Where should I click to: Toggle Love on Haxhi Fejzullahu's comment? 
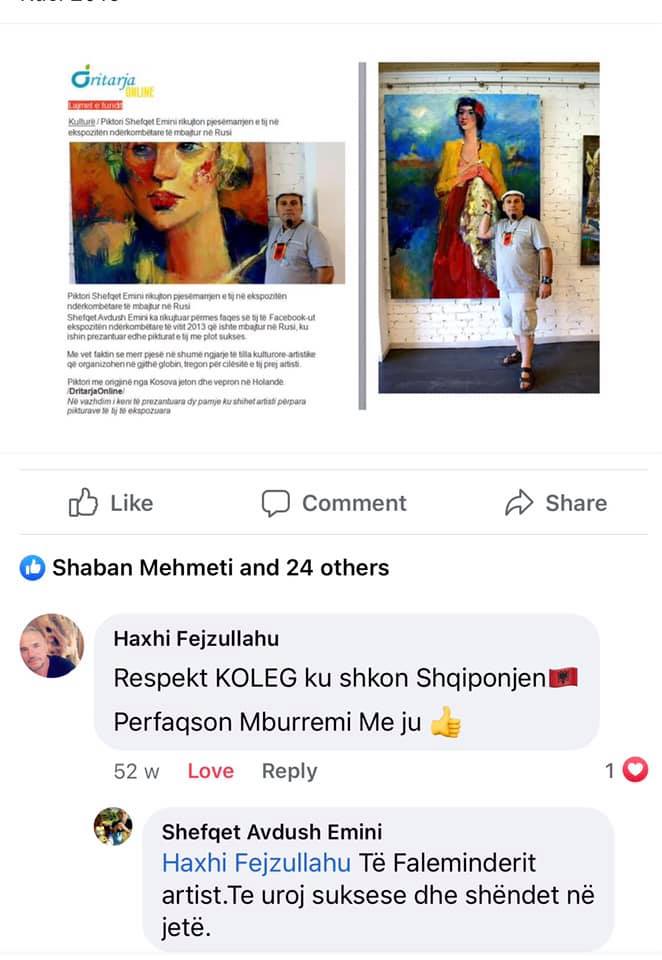point(211,771)
